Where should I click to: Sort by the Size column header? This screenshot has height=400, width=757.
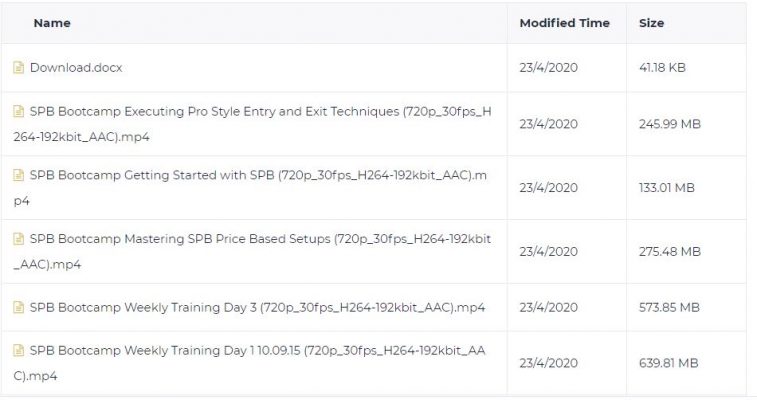[x=651, y=23]
